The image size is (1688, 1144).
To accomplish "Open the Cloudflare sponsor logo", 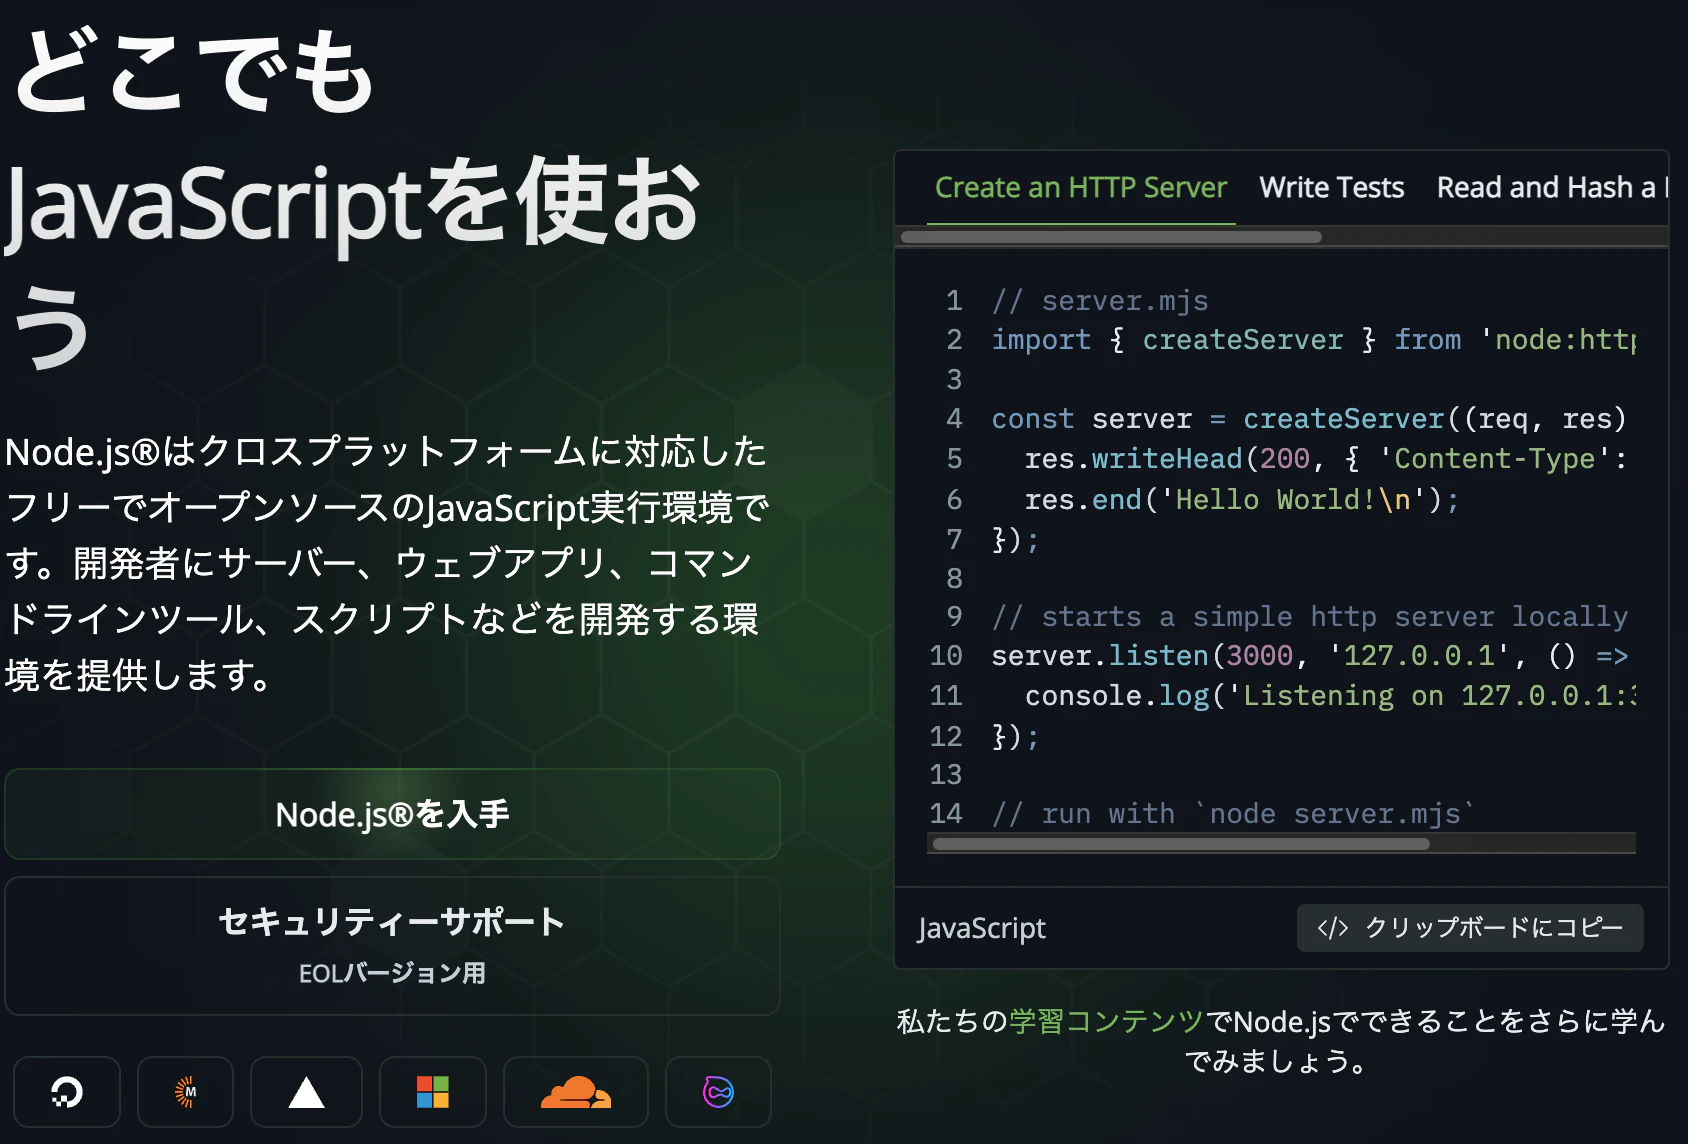I will 576,1092.
